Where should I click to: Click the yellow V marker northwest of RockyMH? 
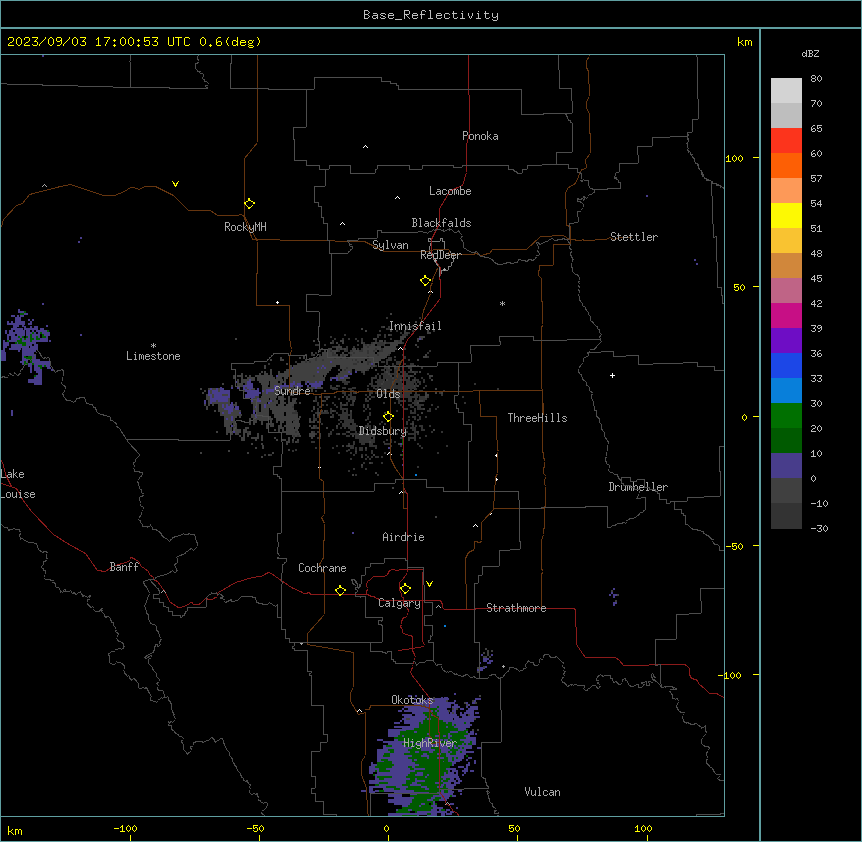175,184
